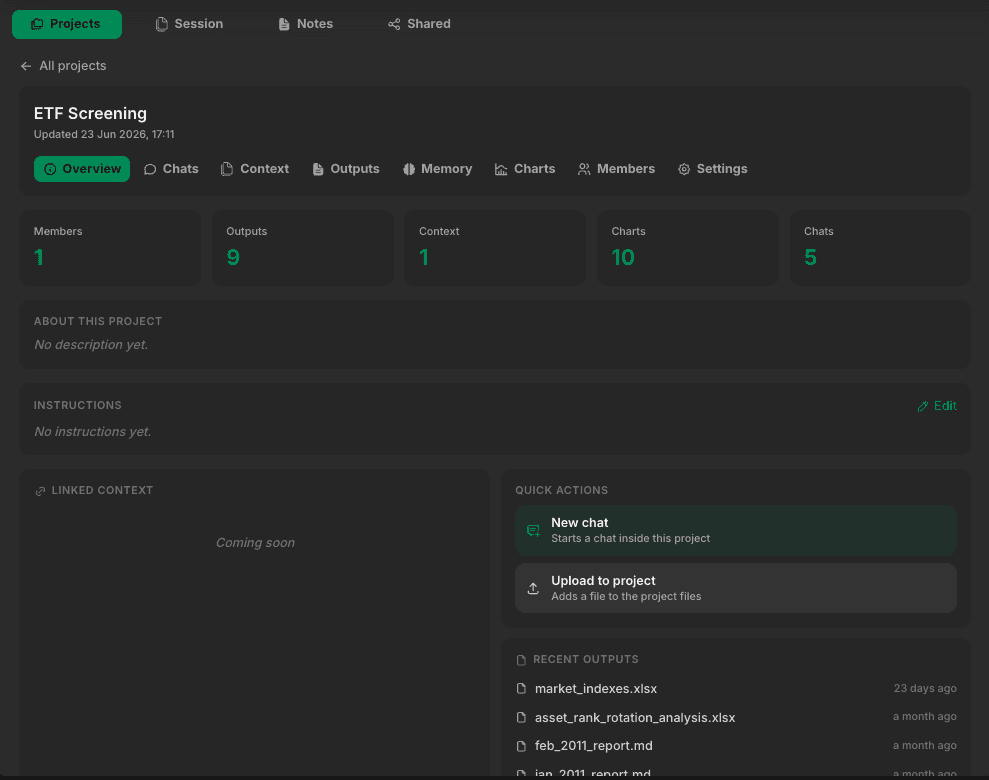This screenshot has height=780, width=989.
Task: Click the file icon for asset_rank_rotation_analysis.xlsx
Action: click(x=521, y=718)
